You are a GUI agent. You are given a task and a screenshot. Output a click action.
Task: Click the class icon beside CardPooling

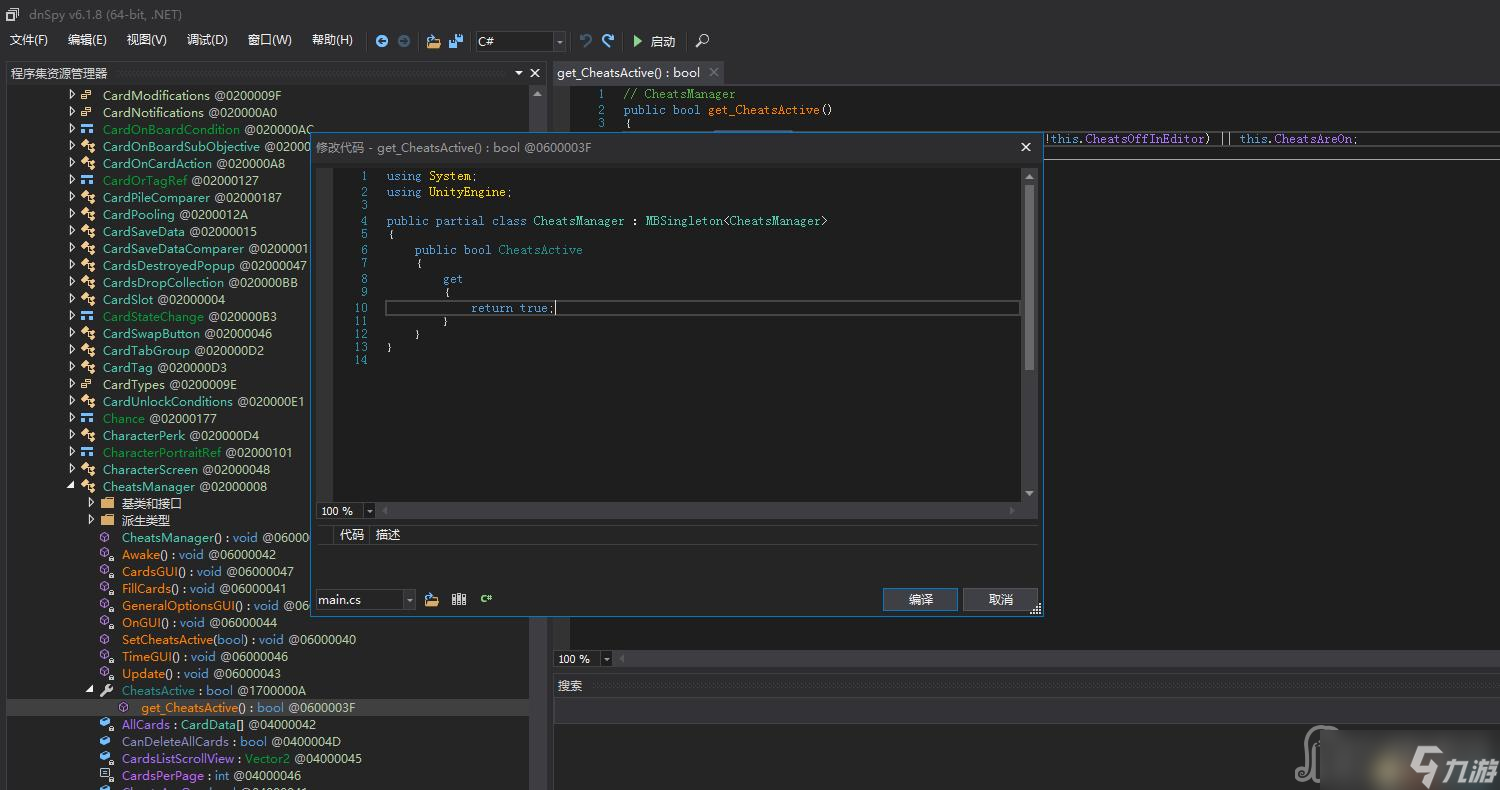pyautogui.click(x=88, y=214)
